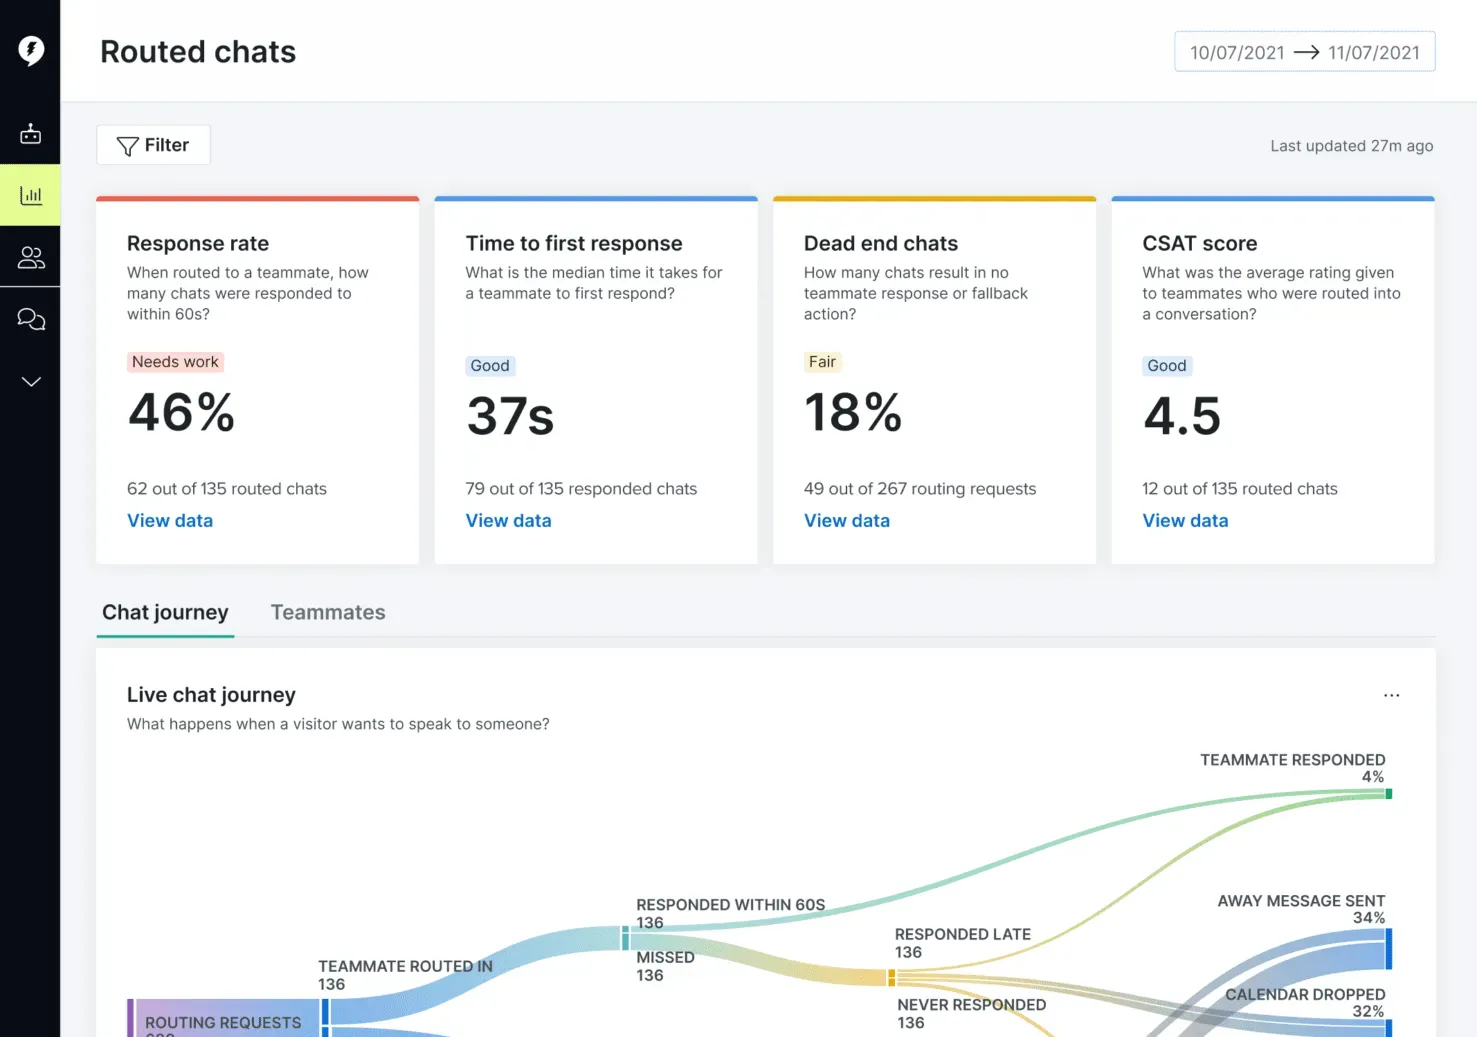Switch to the Teammates tab
This screenshot has height=1037, width=1477.
coord(328,612)
